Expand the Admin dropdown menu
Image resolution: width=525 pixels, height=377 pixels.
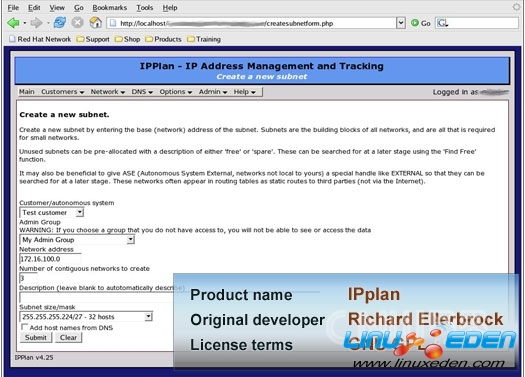tap(213, 92)
